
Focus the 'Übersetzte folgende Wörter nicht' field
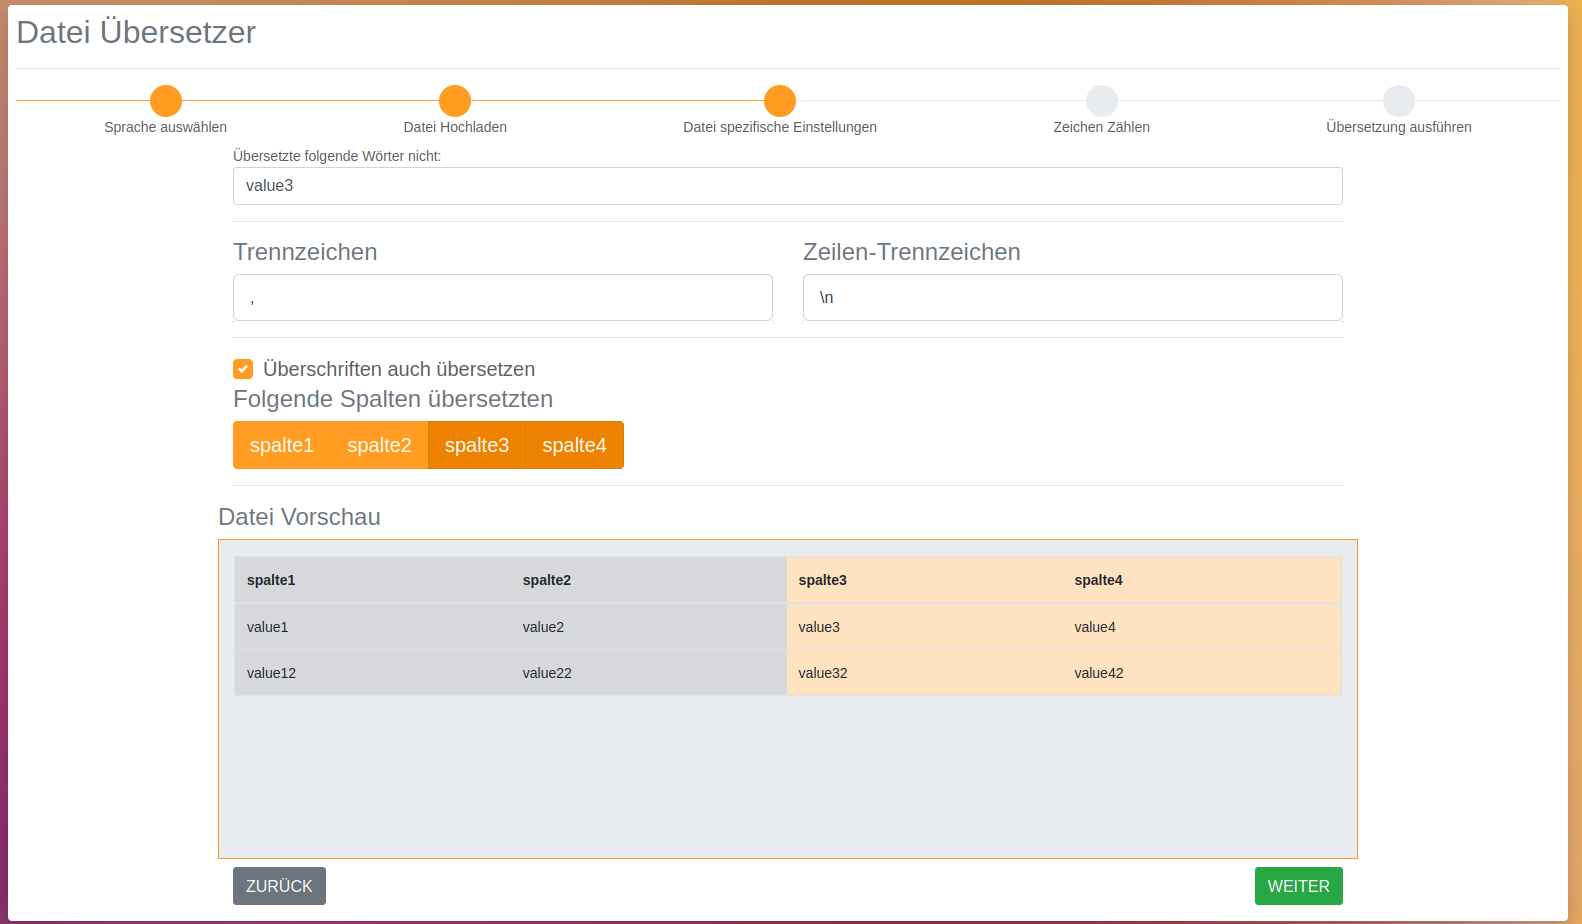tap(787, 186)
